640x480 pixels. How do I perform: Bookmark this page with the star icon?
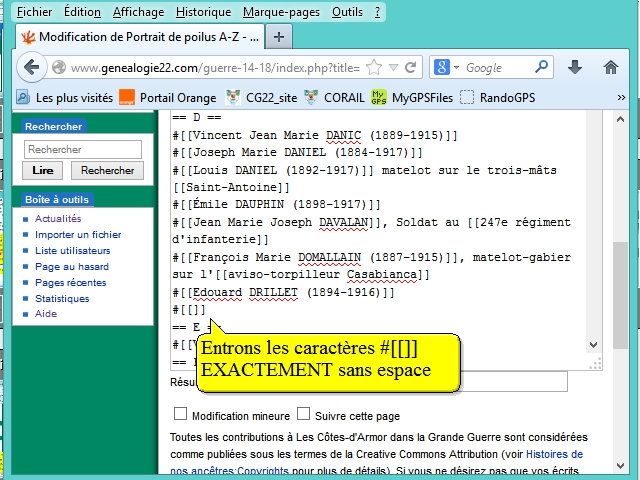click(373, 67)
